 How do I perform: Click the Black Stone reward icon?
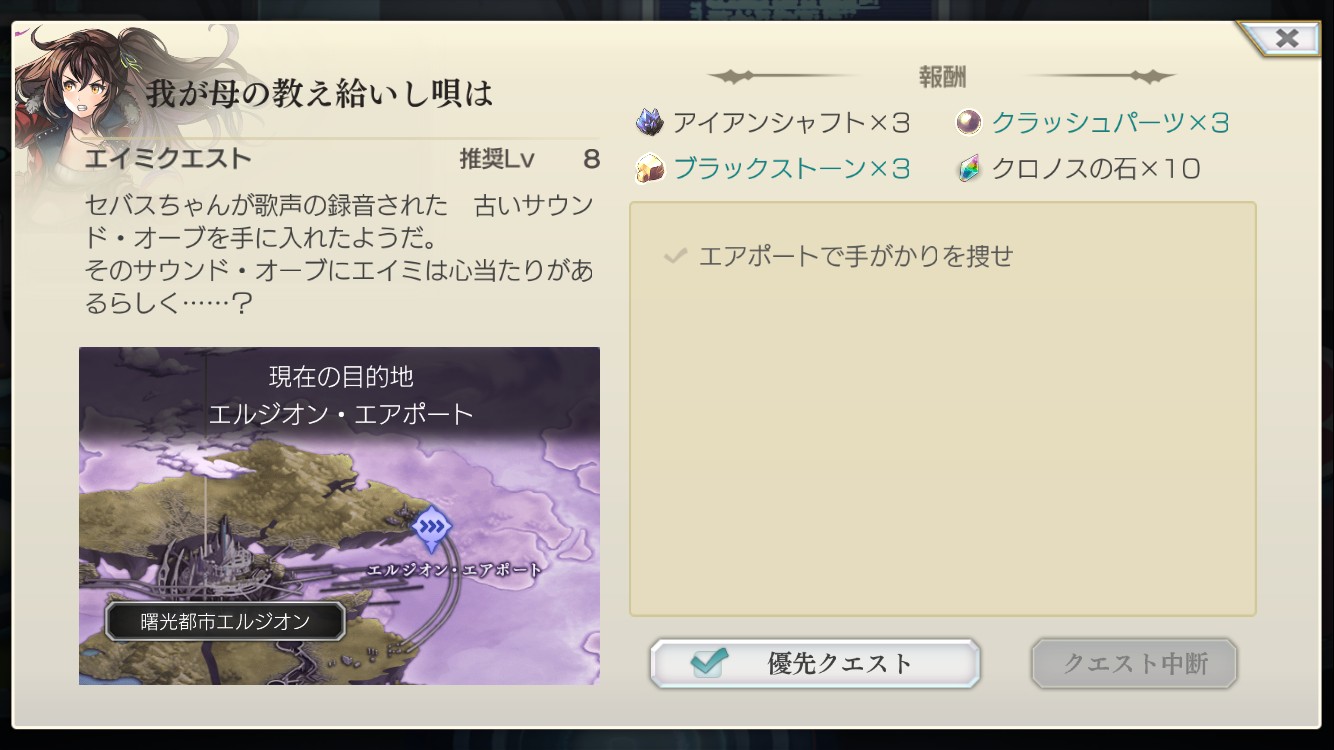click(650, 168)
